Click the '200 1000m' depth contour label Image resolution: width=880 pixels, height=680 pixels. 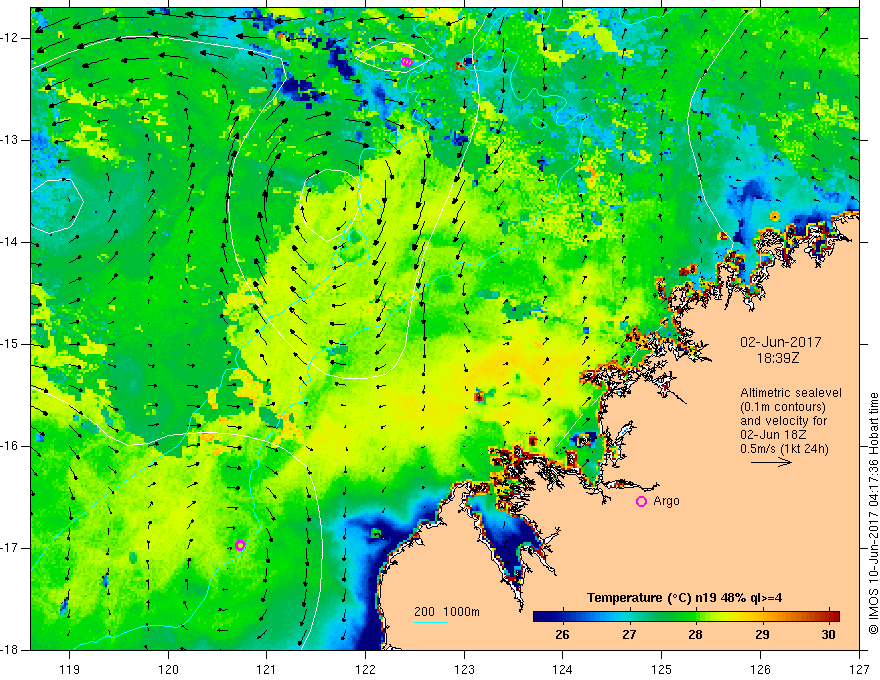tap(447, 612)
